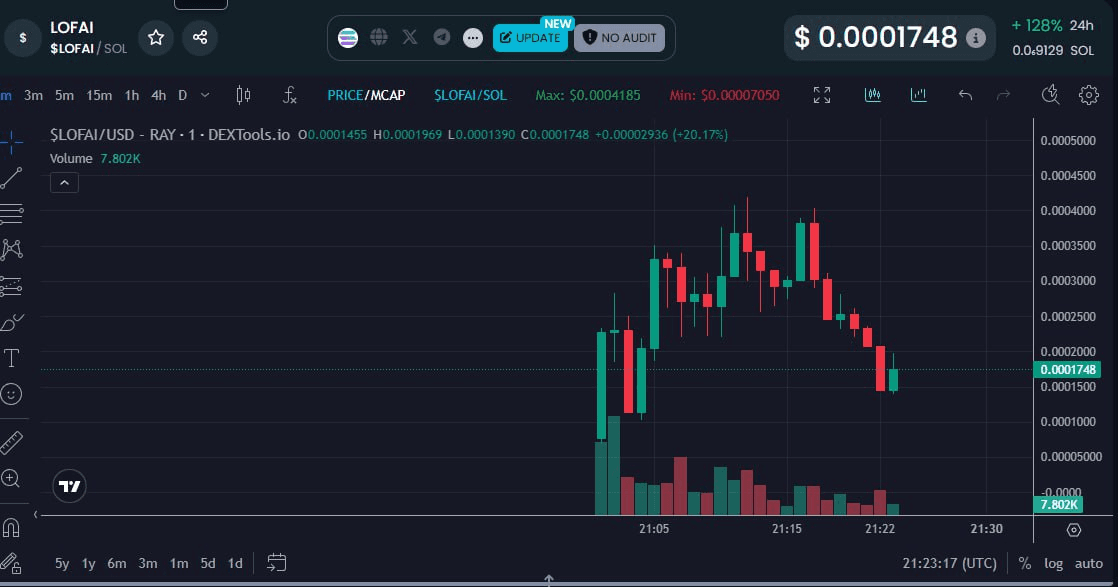Toggle magnet snapping mode
The image size is (1118, 587).
click(x=11, y=528)
